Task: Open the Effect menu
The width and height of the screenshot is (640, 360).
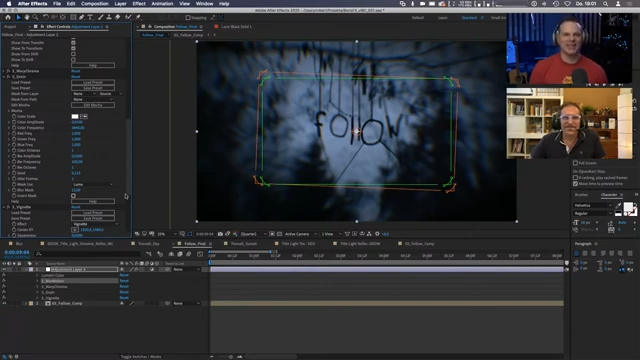Action: coord(139,4)
